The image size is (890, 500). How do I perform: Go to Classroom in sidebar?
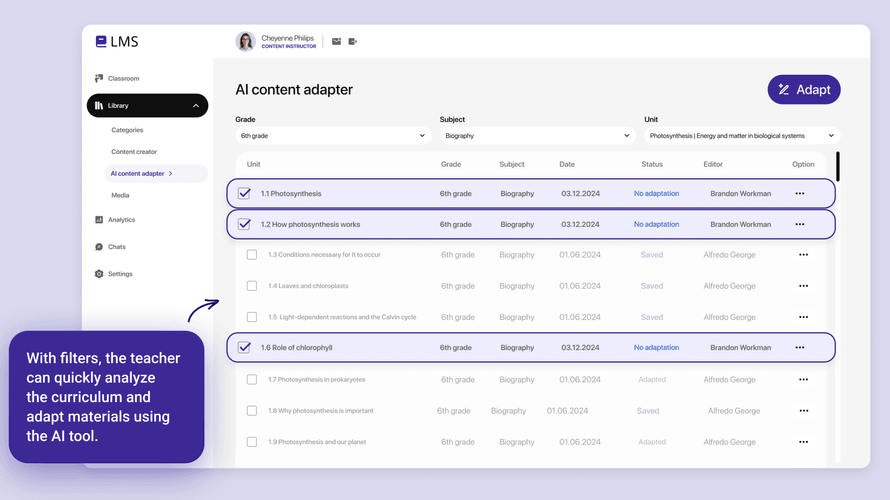pyautogui.click(x=123, y=78)
